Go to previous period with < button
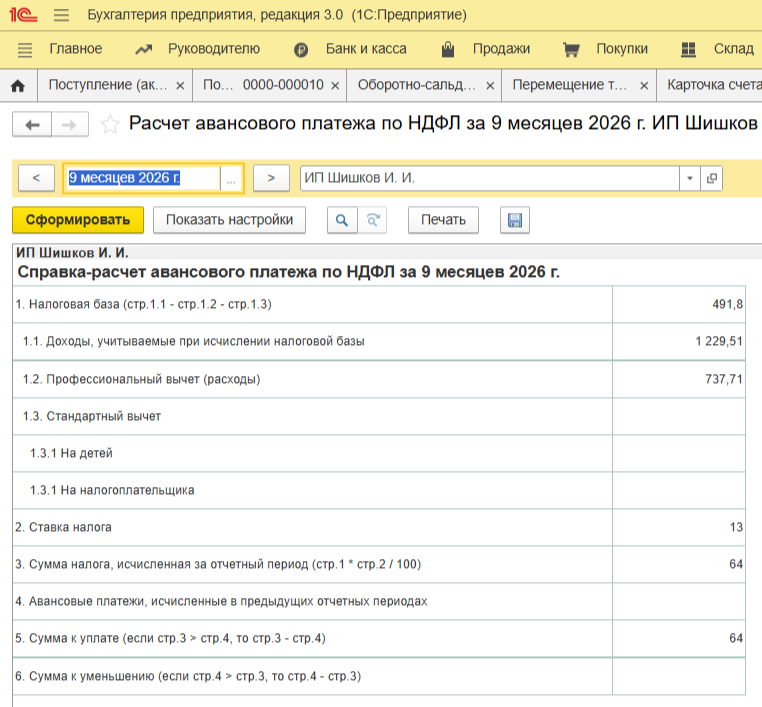The width and height of the screenshot is (762, 707). (x=36, y=178)
